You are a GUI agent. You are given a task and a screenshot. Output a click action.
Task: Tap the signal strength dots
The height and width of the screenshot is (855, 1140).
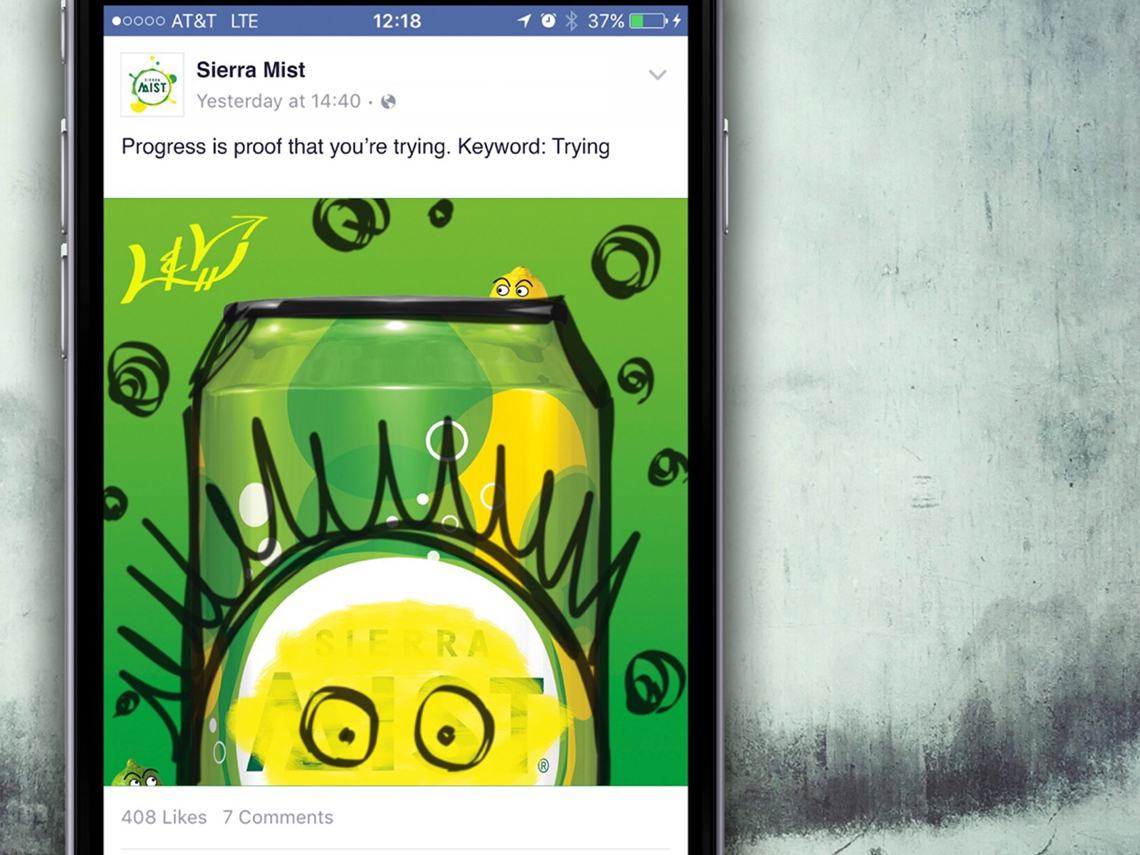pos(138,21)
